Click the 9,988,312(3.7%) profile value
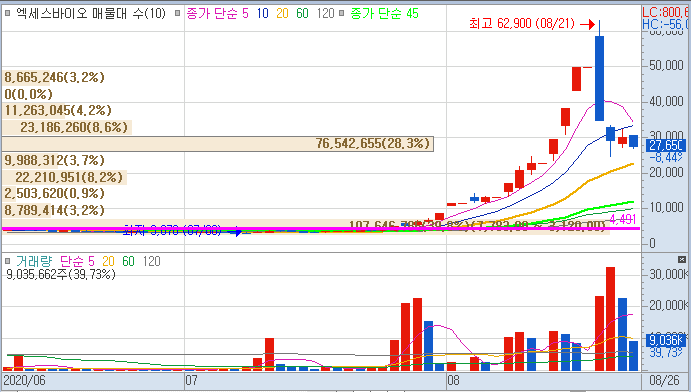This screenshot has width=691, height=392. coord(55,160)
